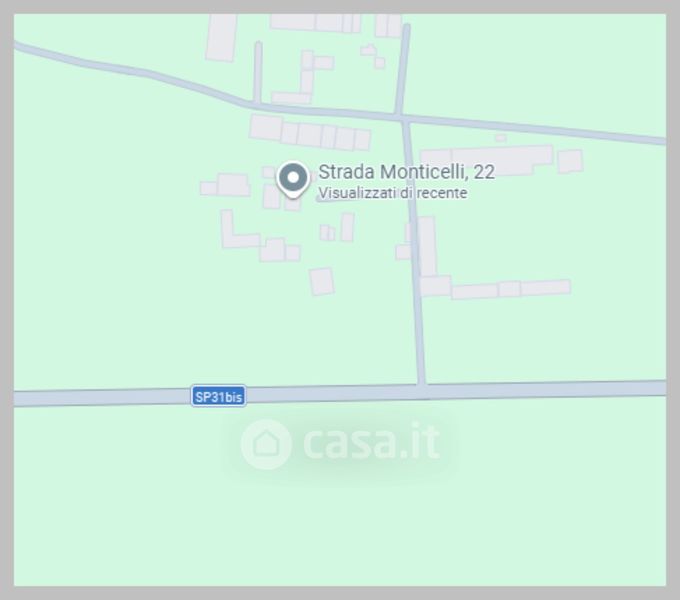
Task: Click the square building south of the pin
Action: 321,281
